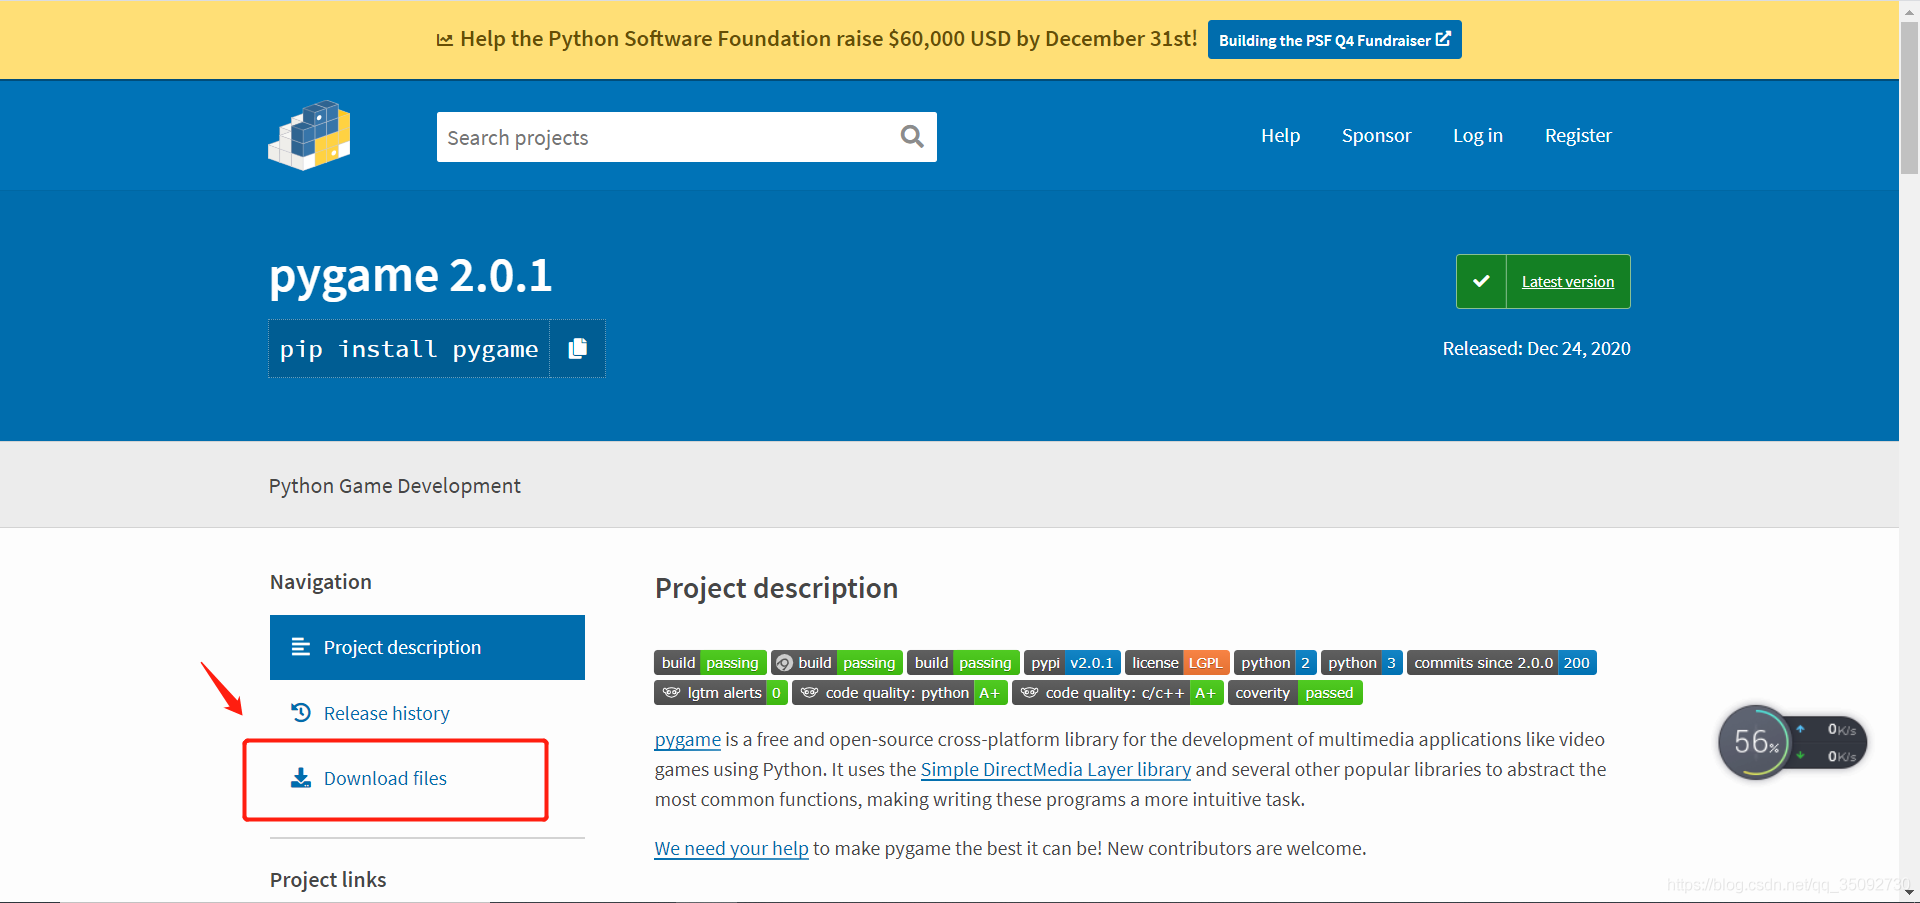Open the Simple DirectMedia Layer library link
This screenshot has height=903, width=1920.
click(1056, 770)
